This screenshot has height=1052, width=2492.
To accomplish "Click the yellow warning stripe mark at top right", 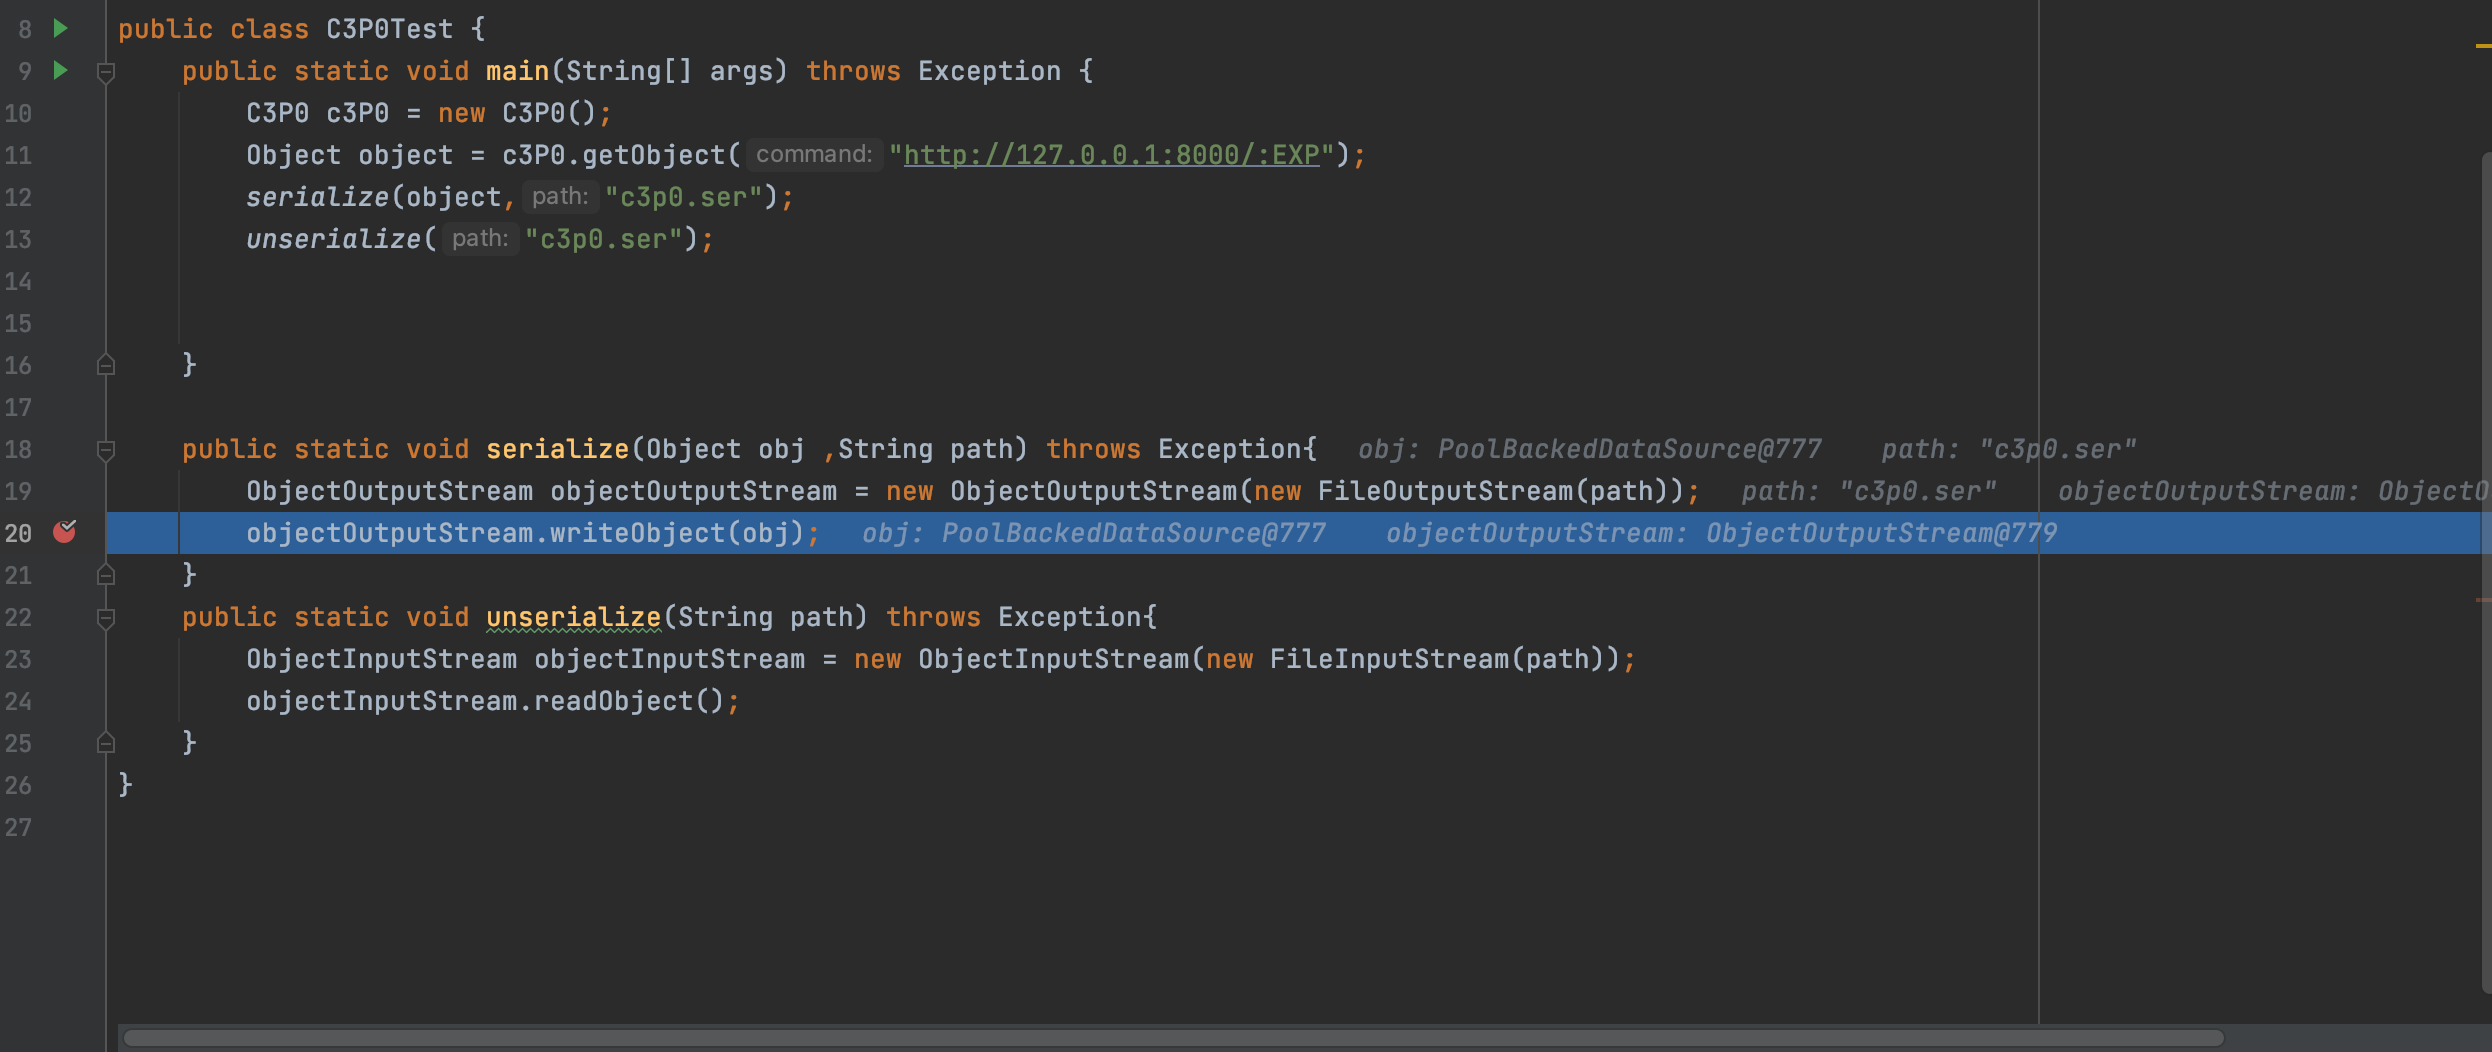I will click(x=2484, y=45).
